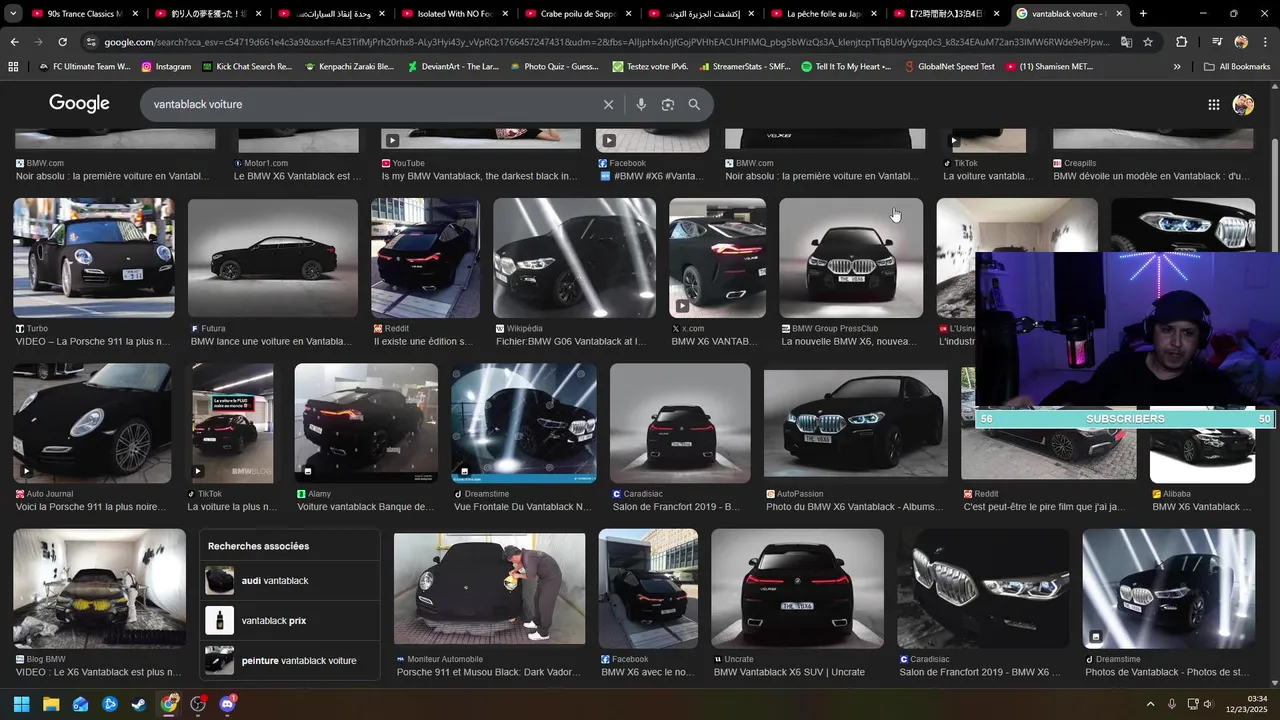Open the taskbar volume speaker icon
The width and height of the screenshot is (1280, 720).
(x=1208, y=704)
